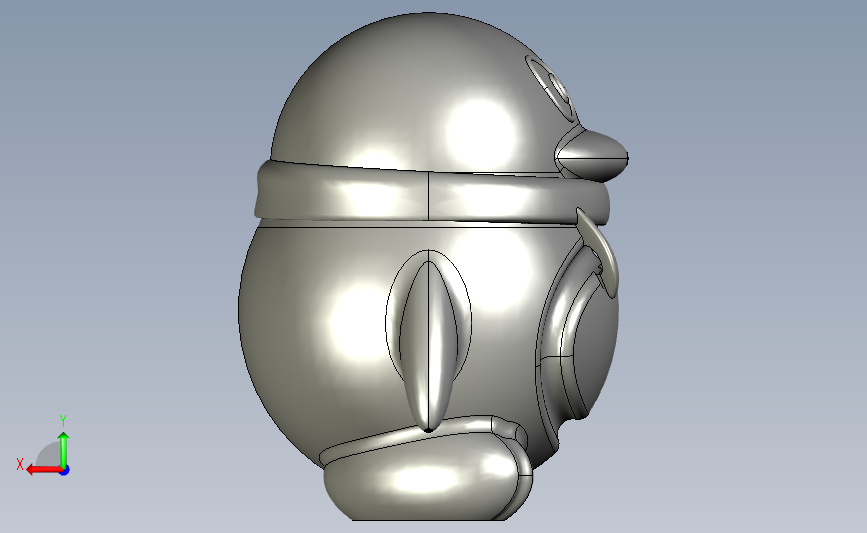Click the green Y axis arrow of triad
This screenshot has width=867, height=533.
tap(64, 449)
